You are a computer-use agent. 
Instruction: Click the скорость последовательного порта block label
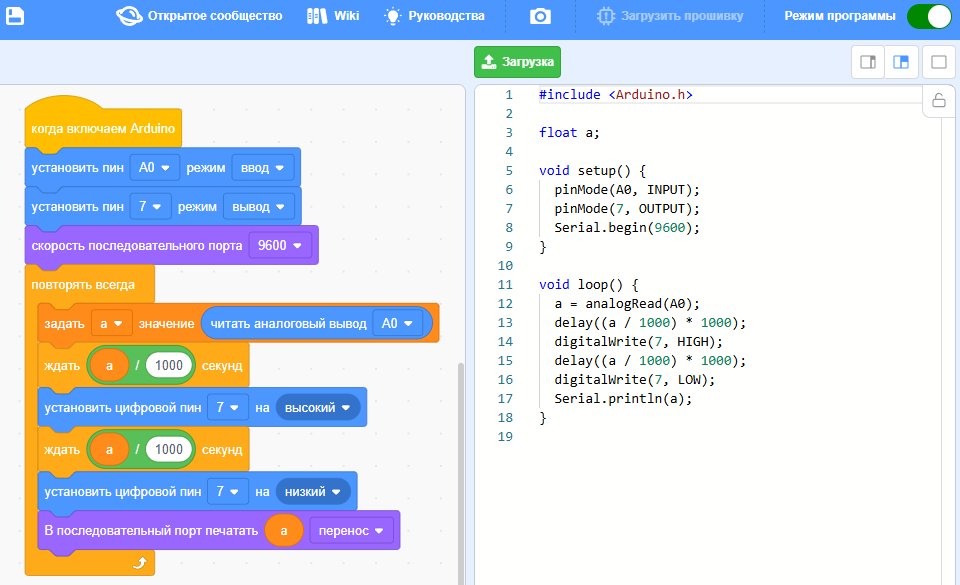pyautogui.click(x=137, y=245)
